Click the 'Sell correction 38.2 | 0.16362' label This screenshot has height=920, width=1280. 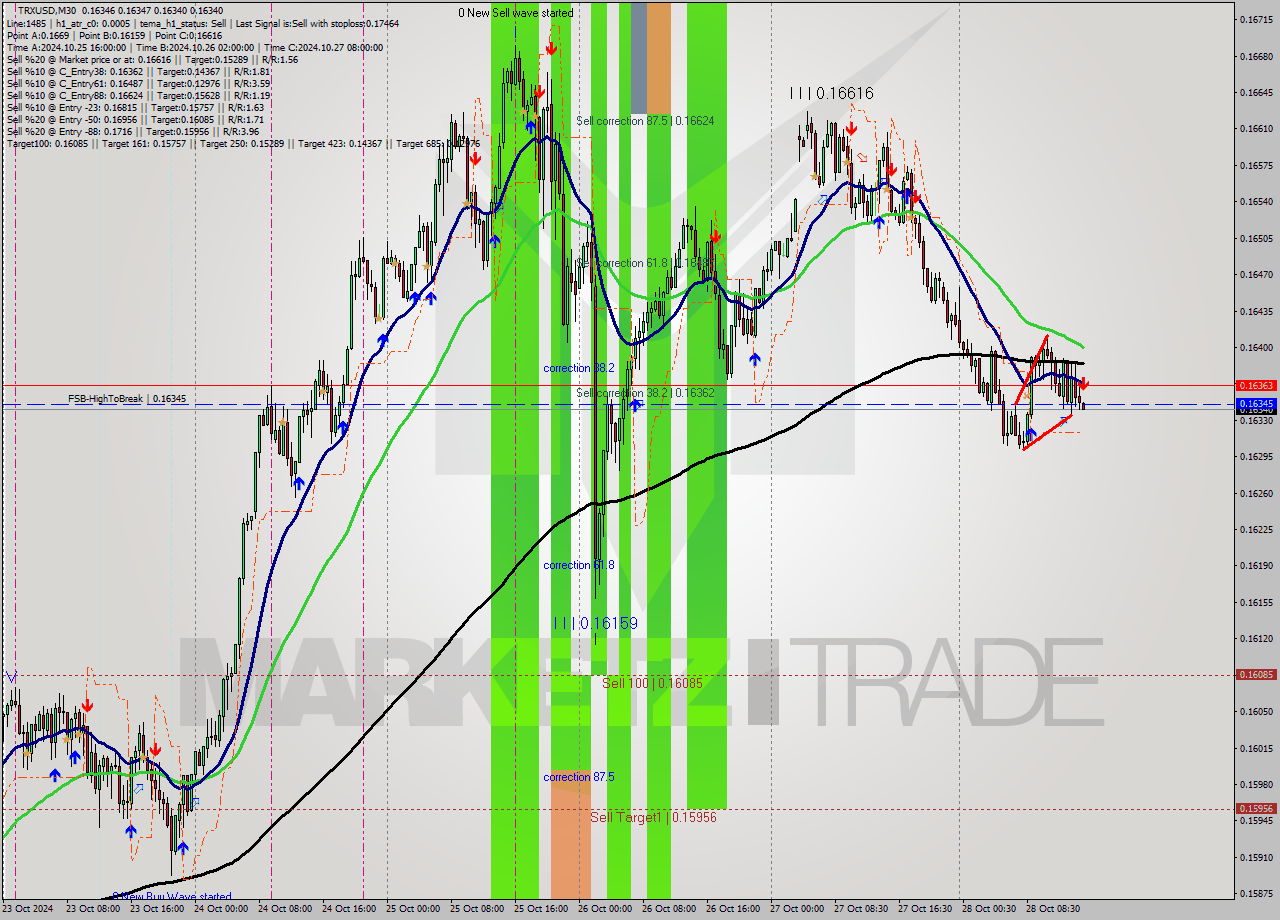[x=645, y=393]
